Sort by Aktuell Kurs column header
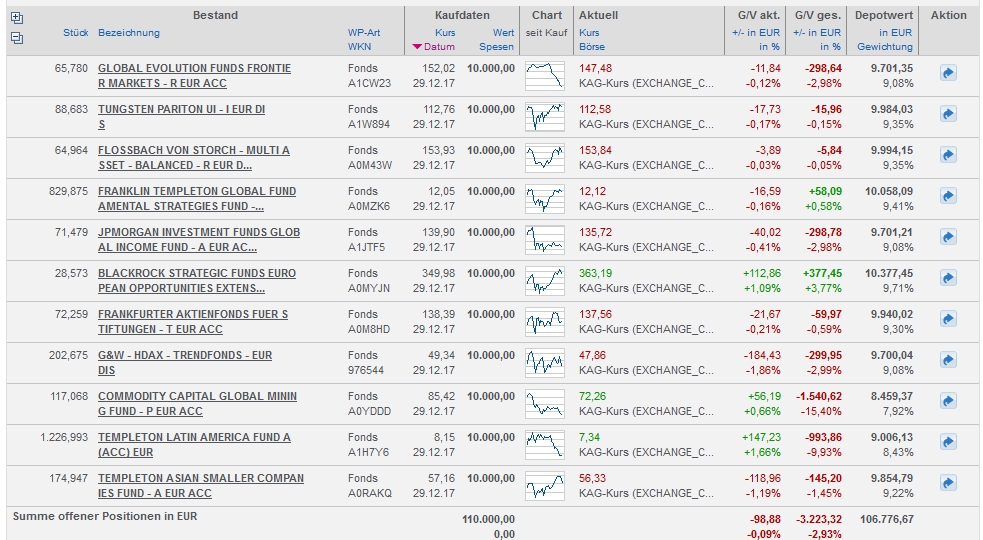This screenshot has width=983, height=540. [589, 33]
